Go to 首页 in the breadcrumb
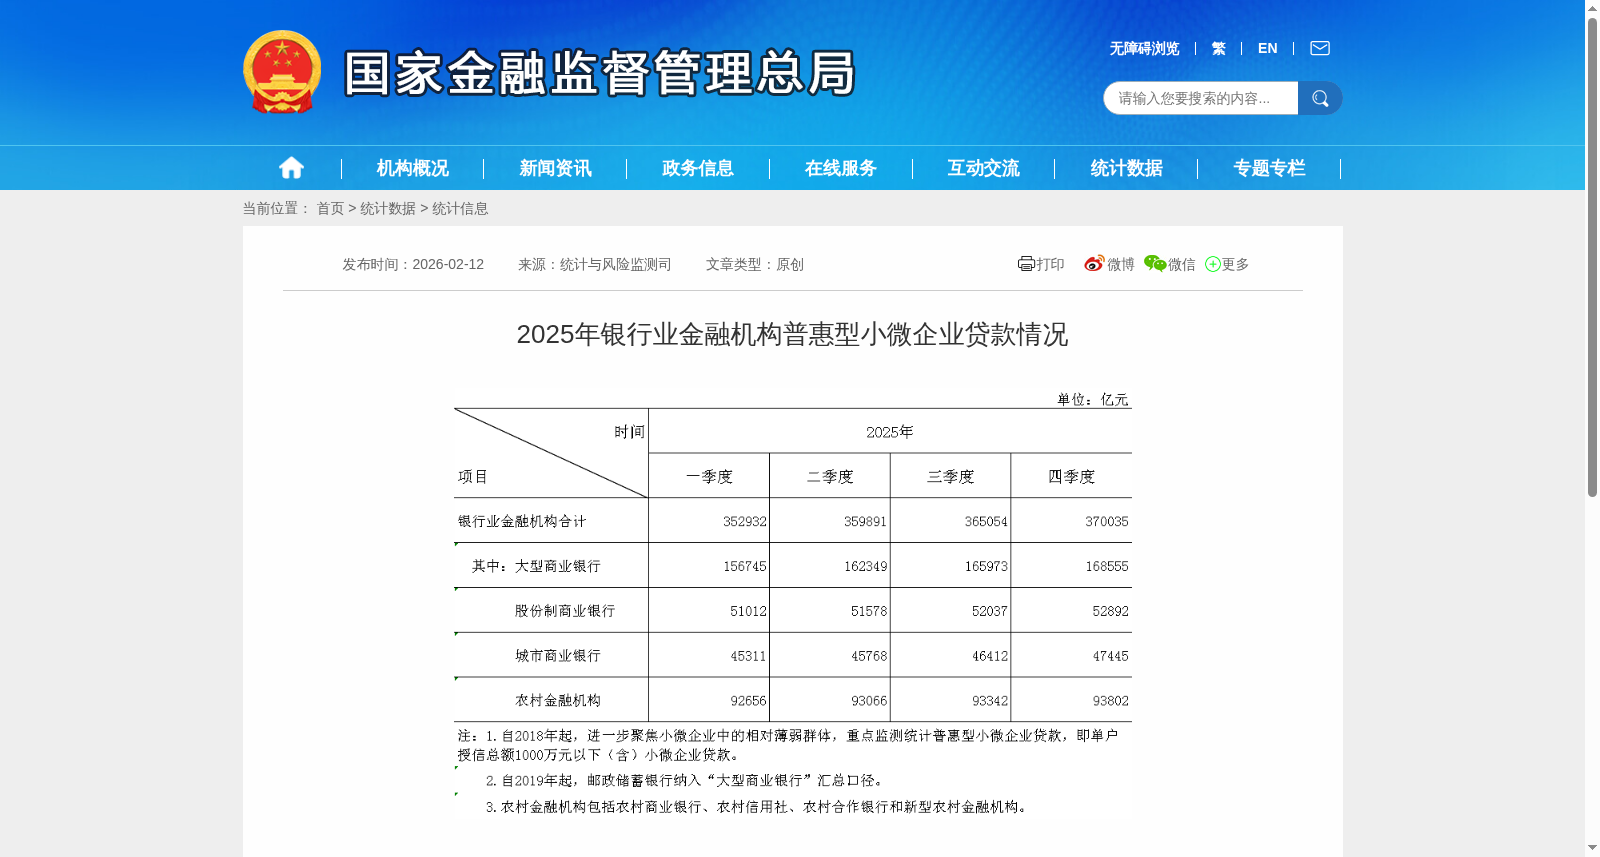Image resolution: width=1600 pixels, height=857 pixels. coord(330,208)
